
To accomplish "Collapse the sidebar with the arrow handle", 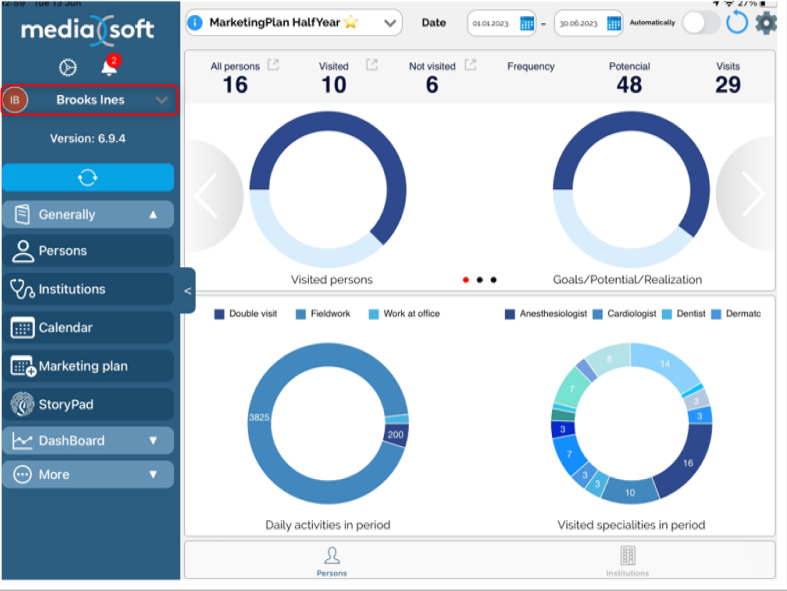I will pyautogui.click(x=187, y=291).
